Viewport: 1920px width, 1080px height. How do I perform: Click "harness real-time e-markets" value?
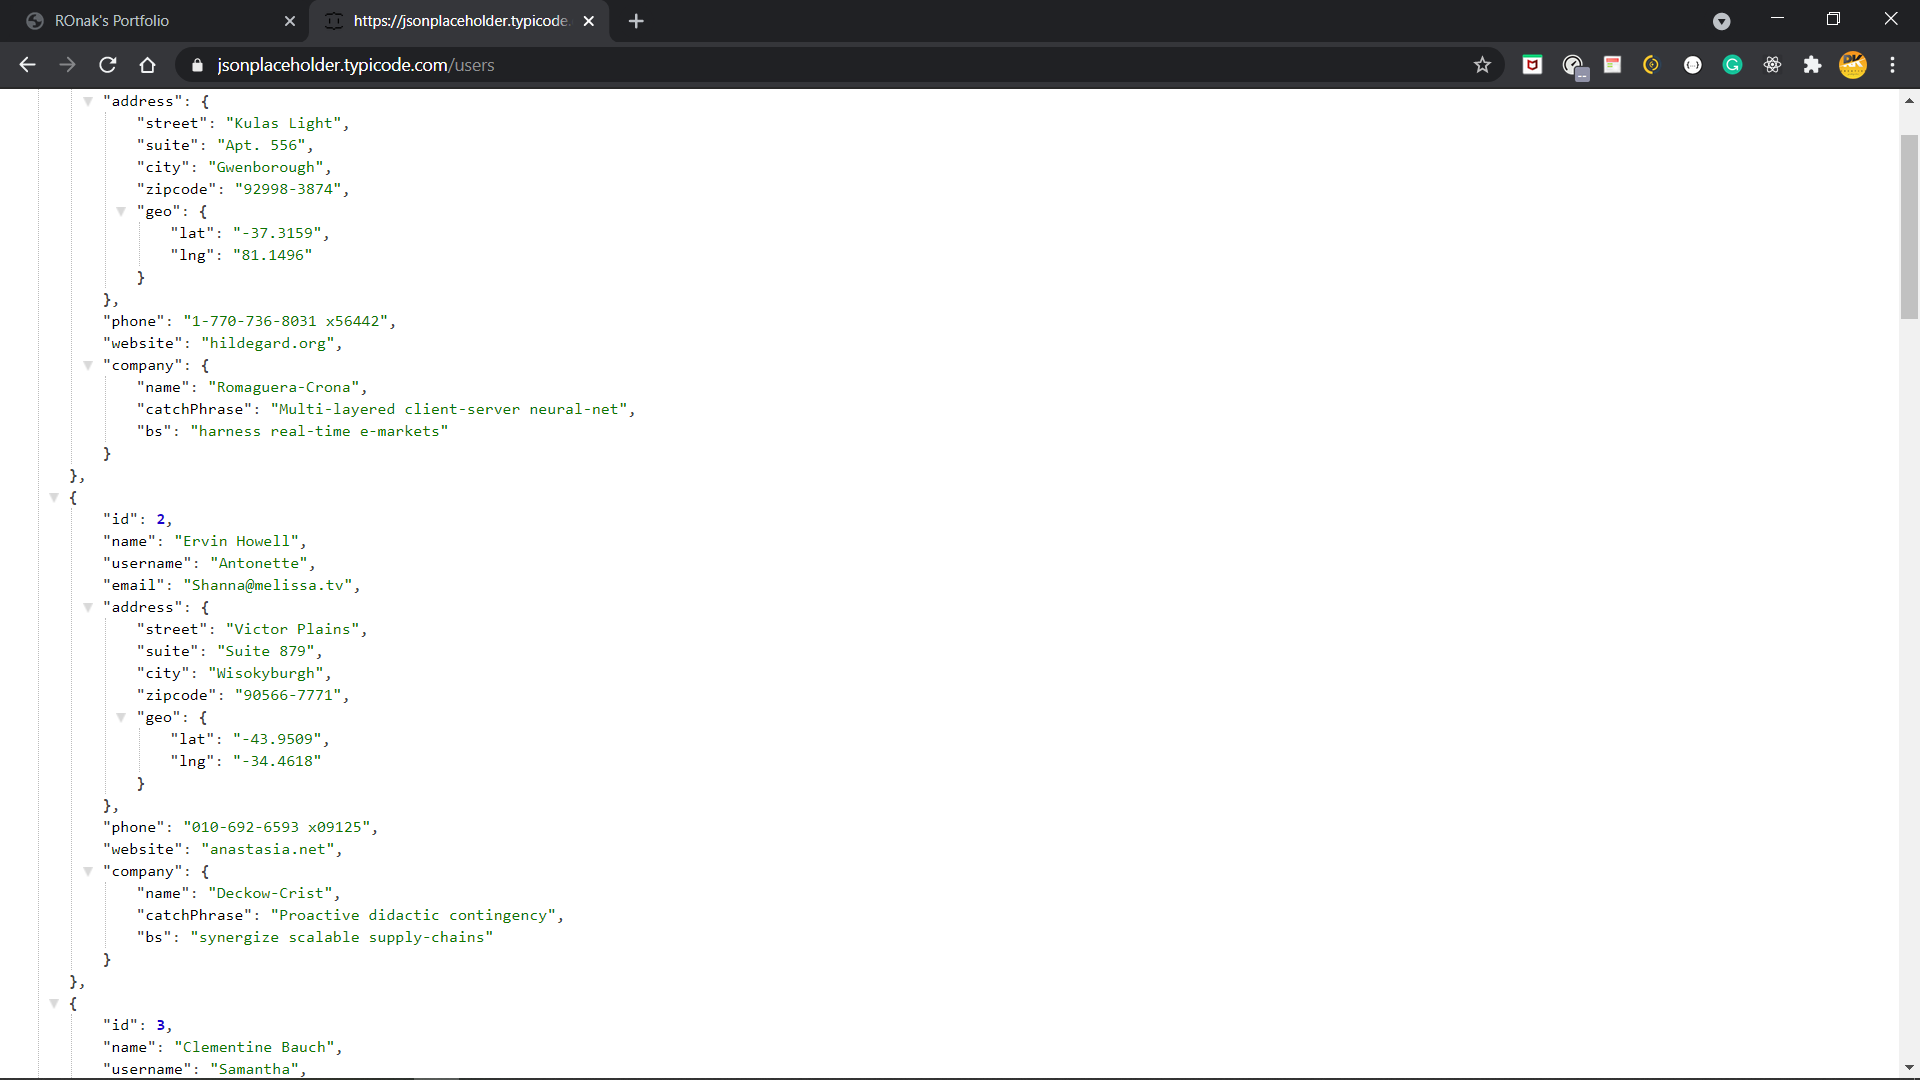(x=319, y=431)
